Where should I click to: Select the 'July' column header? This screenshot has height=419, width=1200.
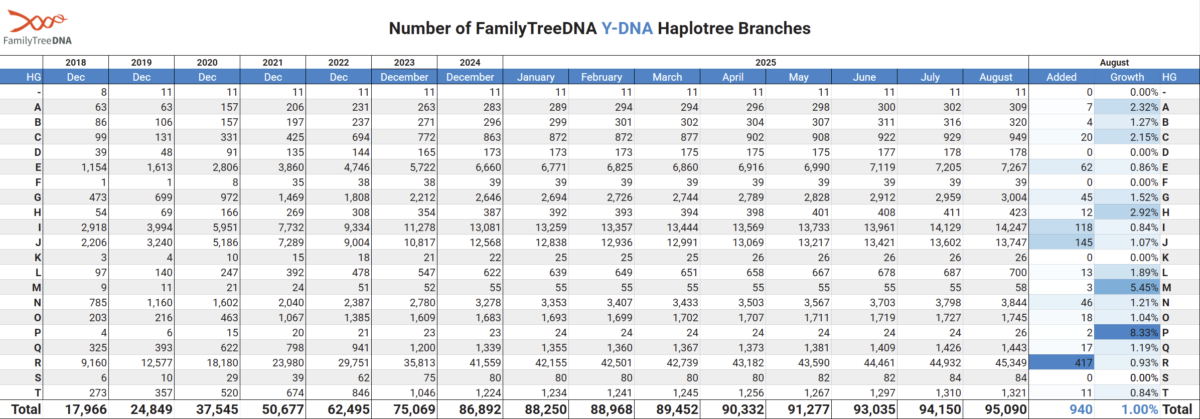click(x=930, y=77)
